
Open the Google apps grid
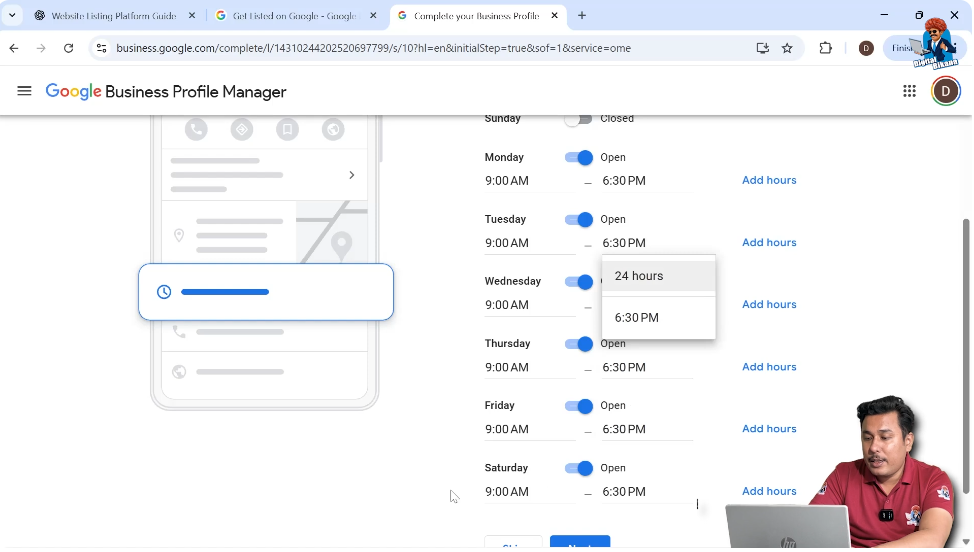tap(909, 91)
